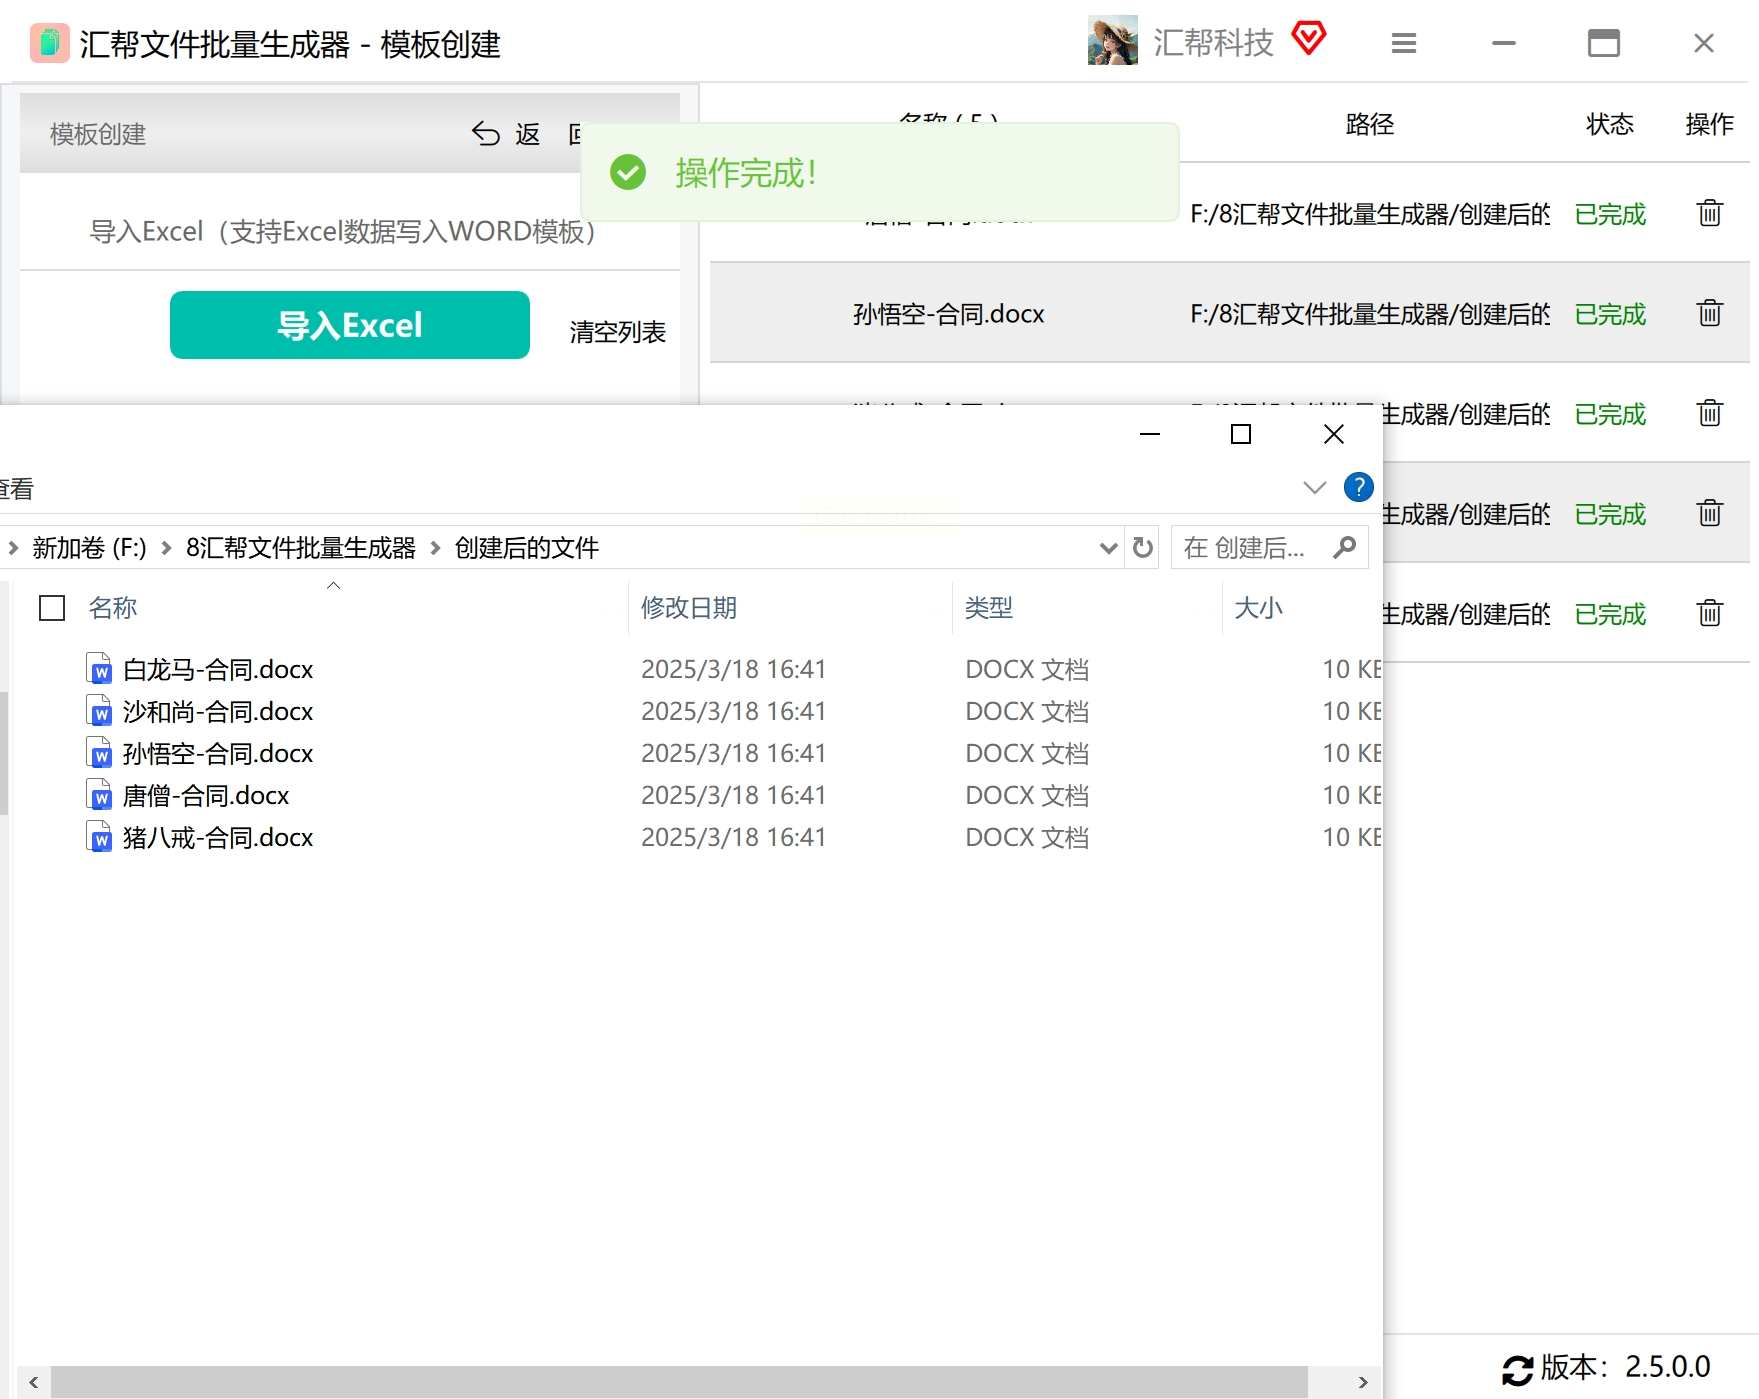This screenshot has height=1399, width=1759.
Task: Click the red VIP diamond icon
Action: pos(1308,39)
